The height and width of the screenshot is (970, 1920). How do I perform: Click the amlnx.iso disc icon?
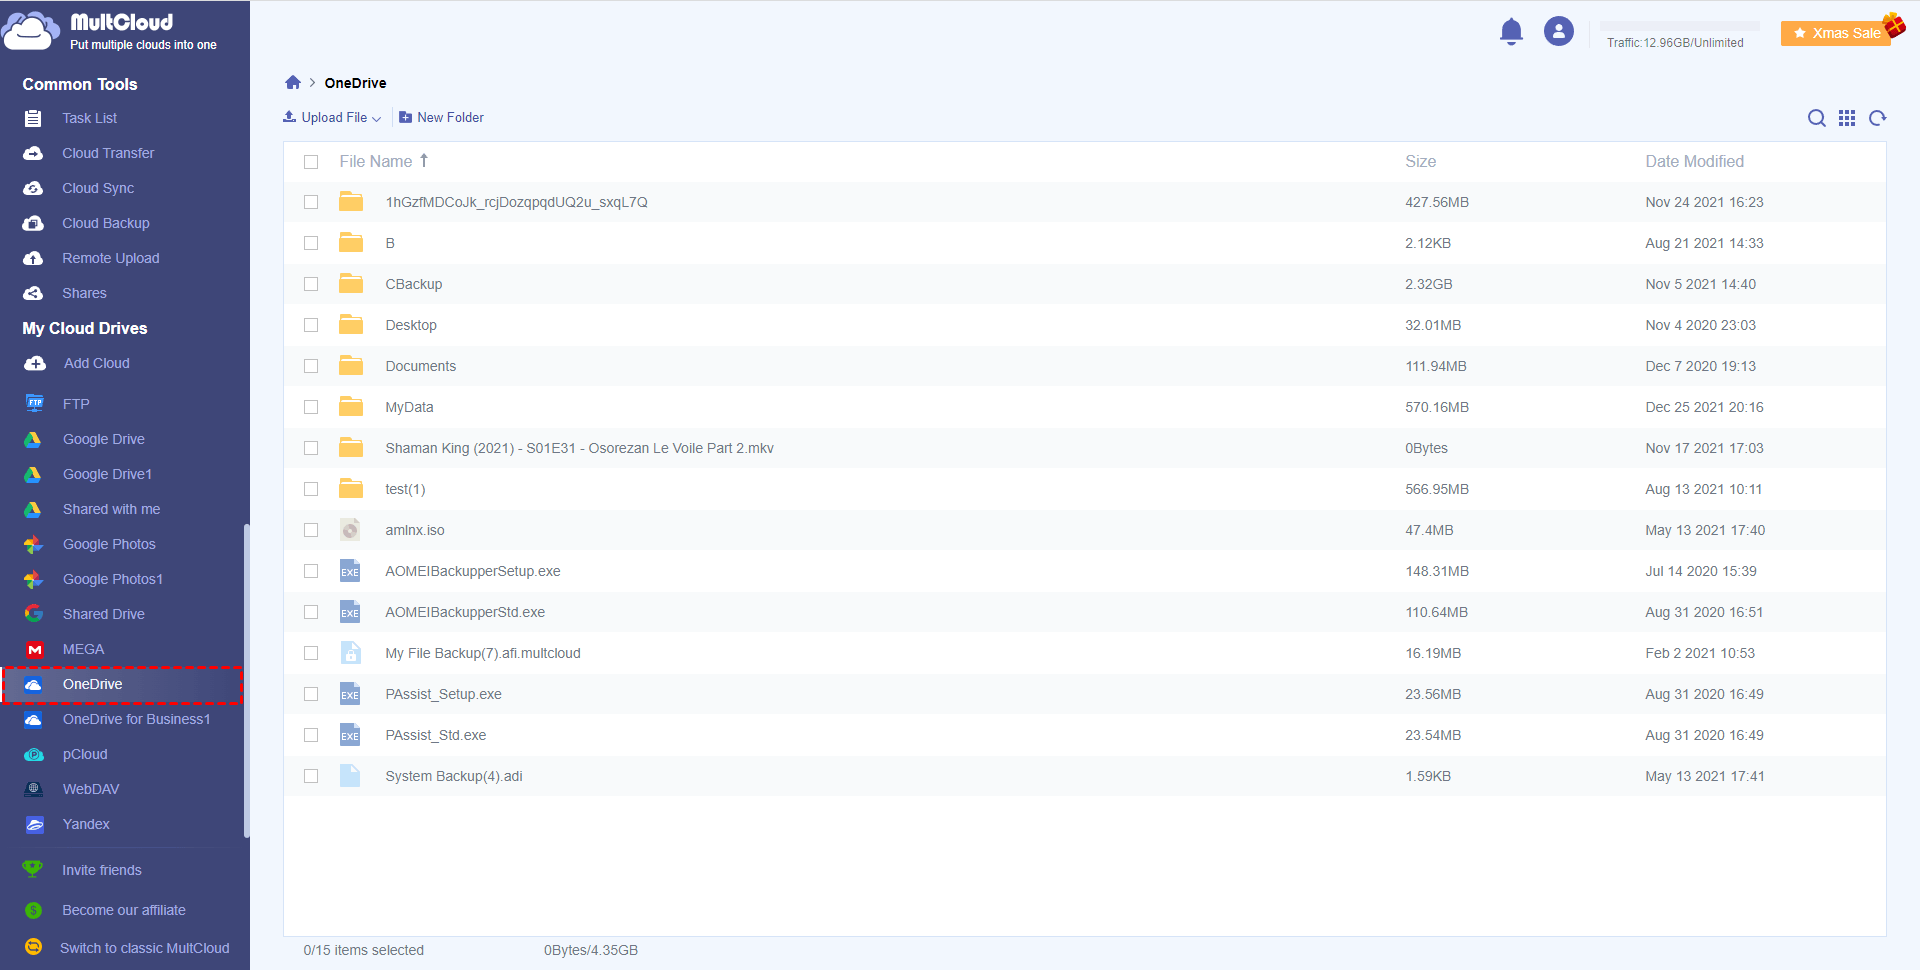pyautogui.click(x=350, y=530)
